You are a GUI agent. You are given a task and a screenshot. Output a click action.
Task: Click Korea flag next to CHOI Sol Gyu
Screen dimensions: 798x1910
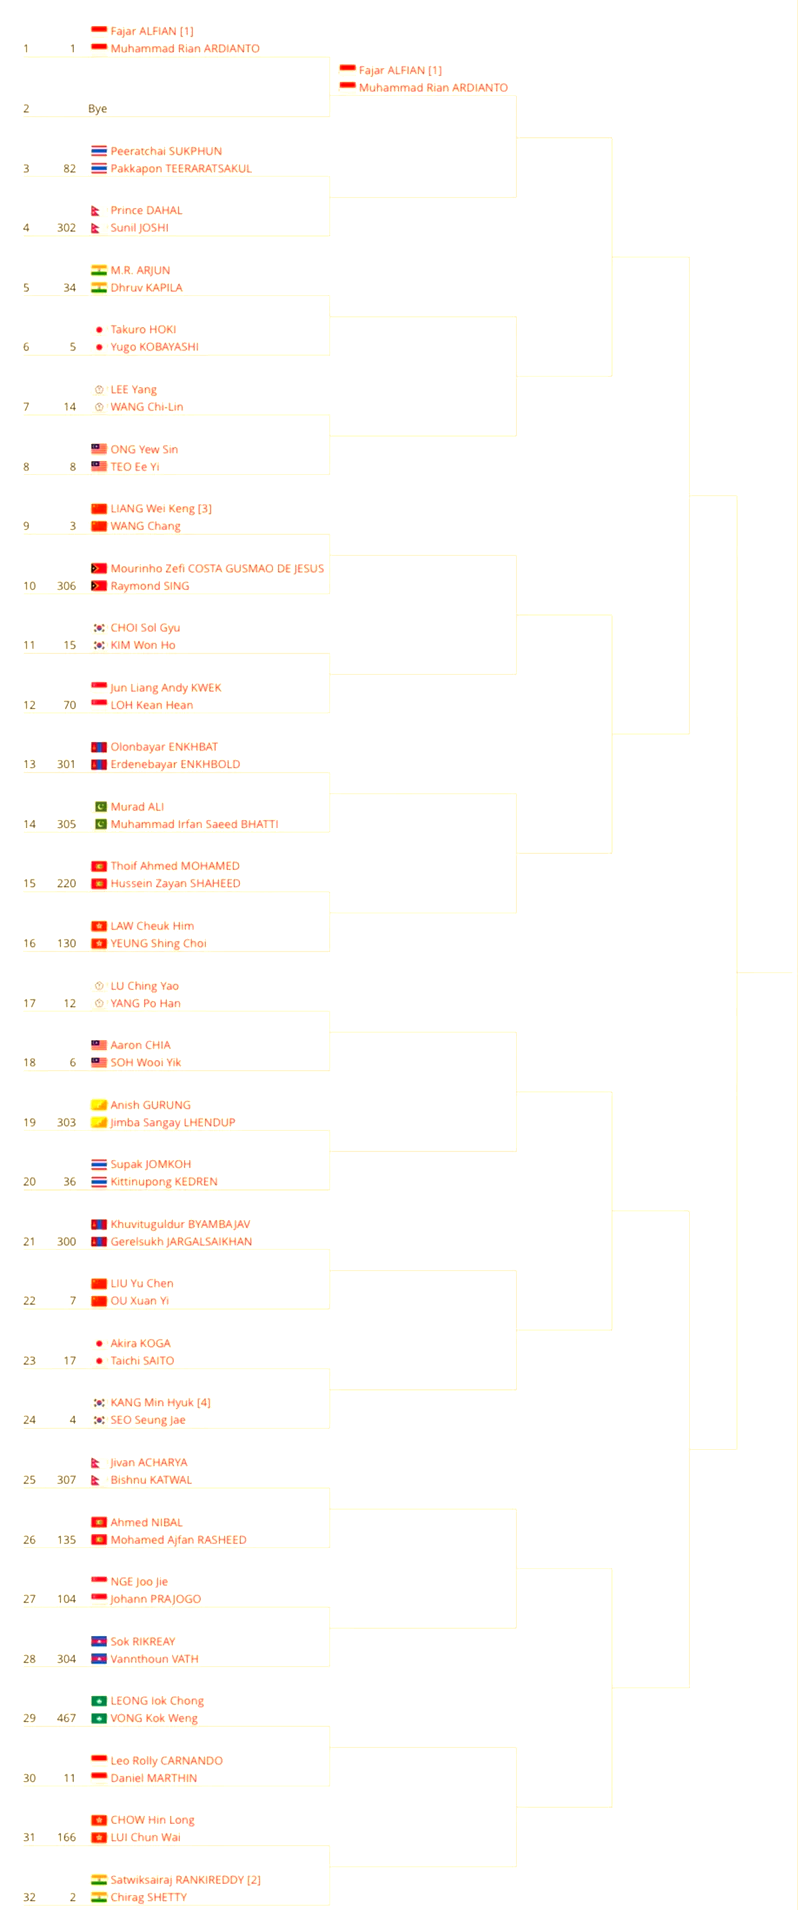coord(99,628)
